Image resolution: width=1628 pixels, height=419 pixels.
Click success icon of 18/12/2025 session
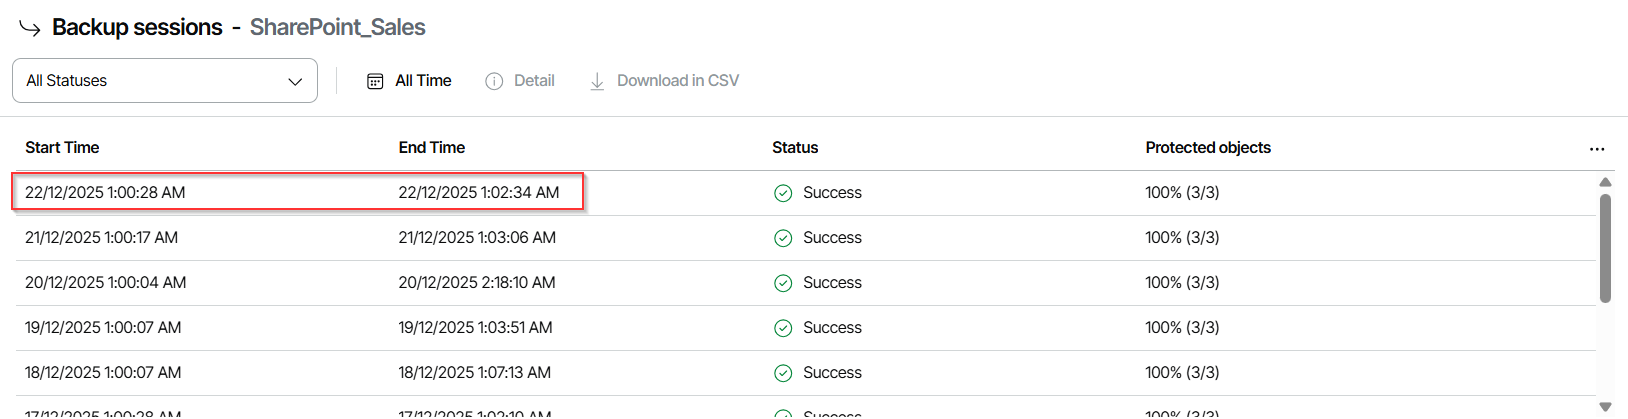783,373
